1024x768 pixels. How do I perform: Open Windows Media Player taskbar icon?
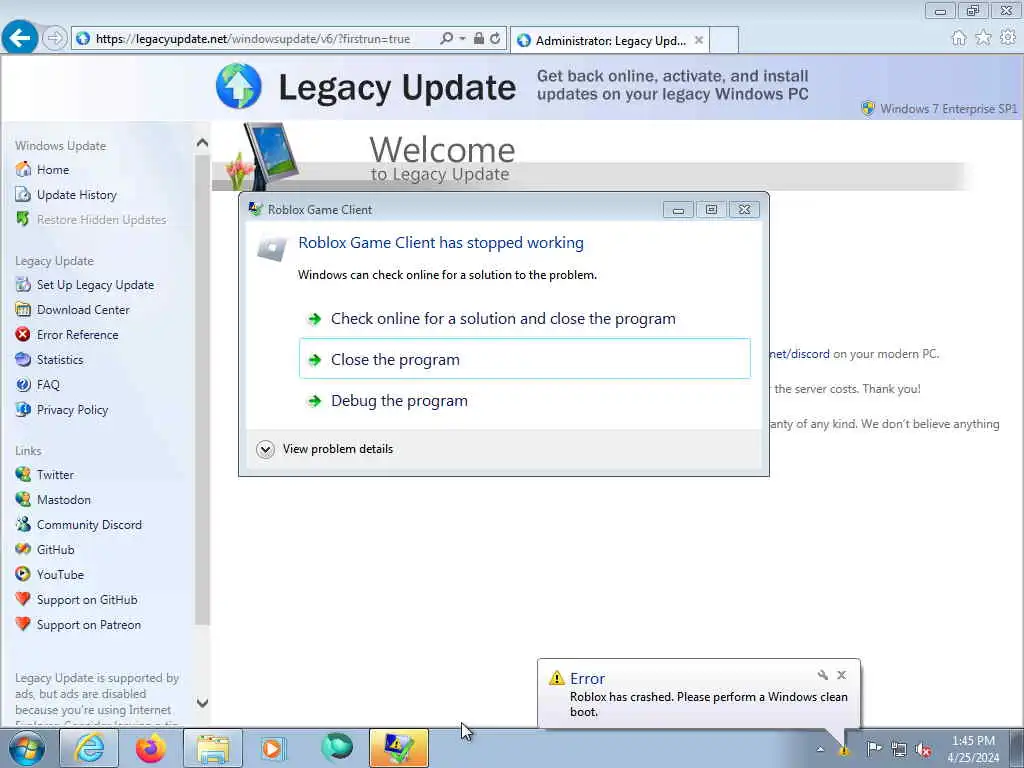(x=274, y=748)
